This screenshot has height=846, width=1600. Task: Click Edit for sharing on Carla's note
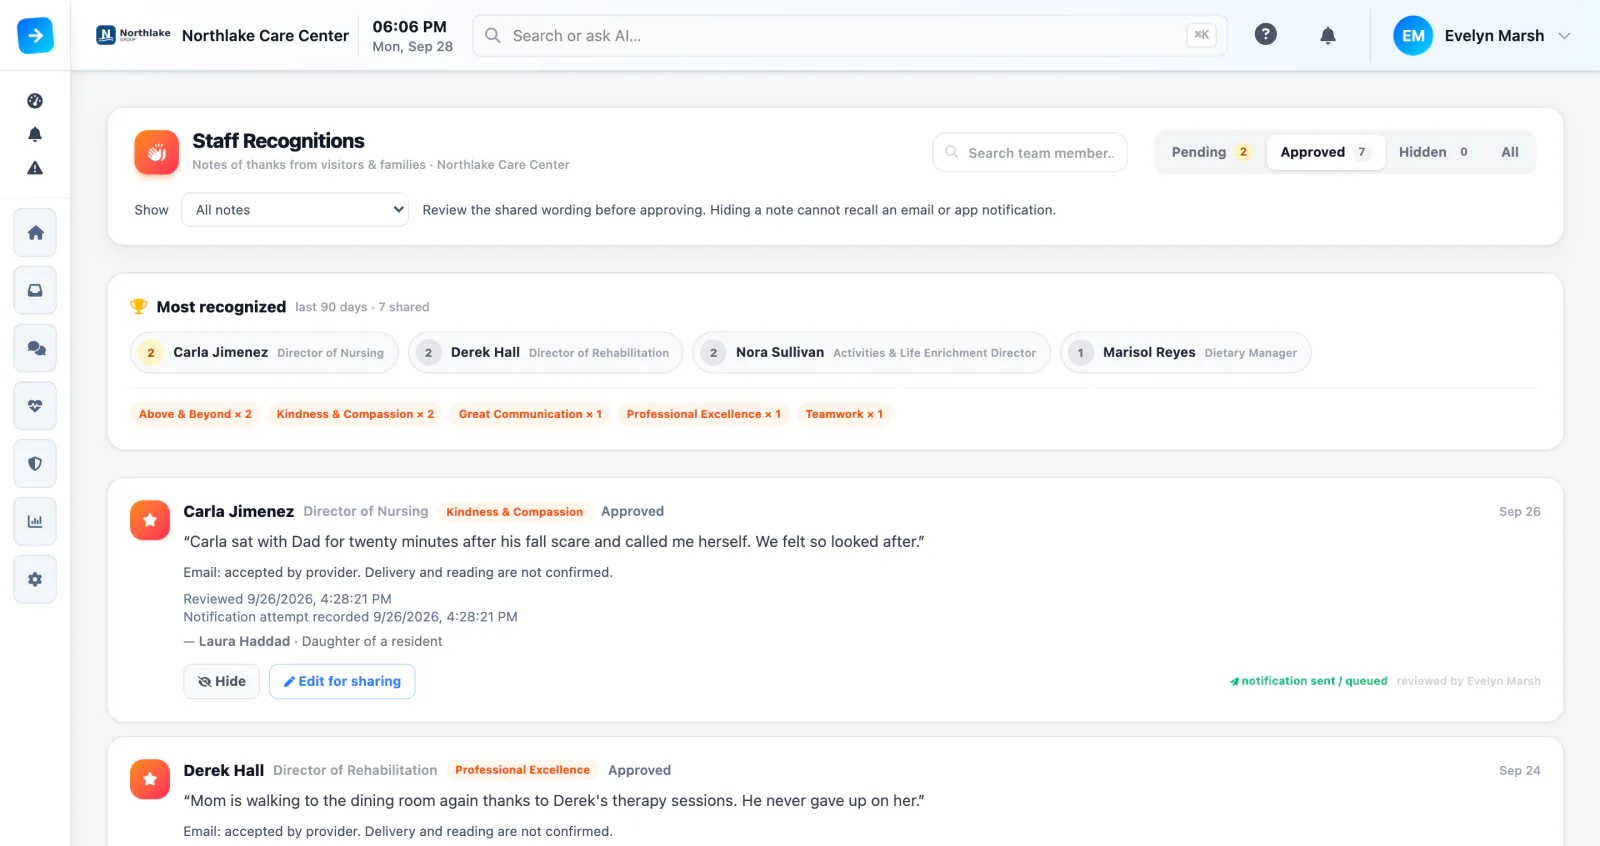point(342,681)
